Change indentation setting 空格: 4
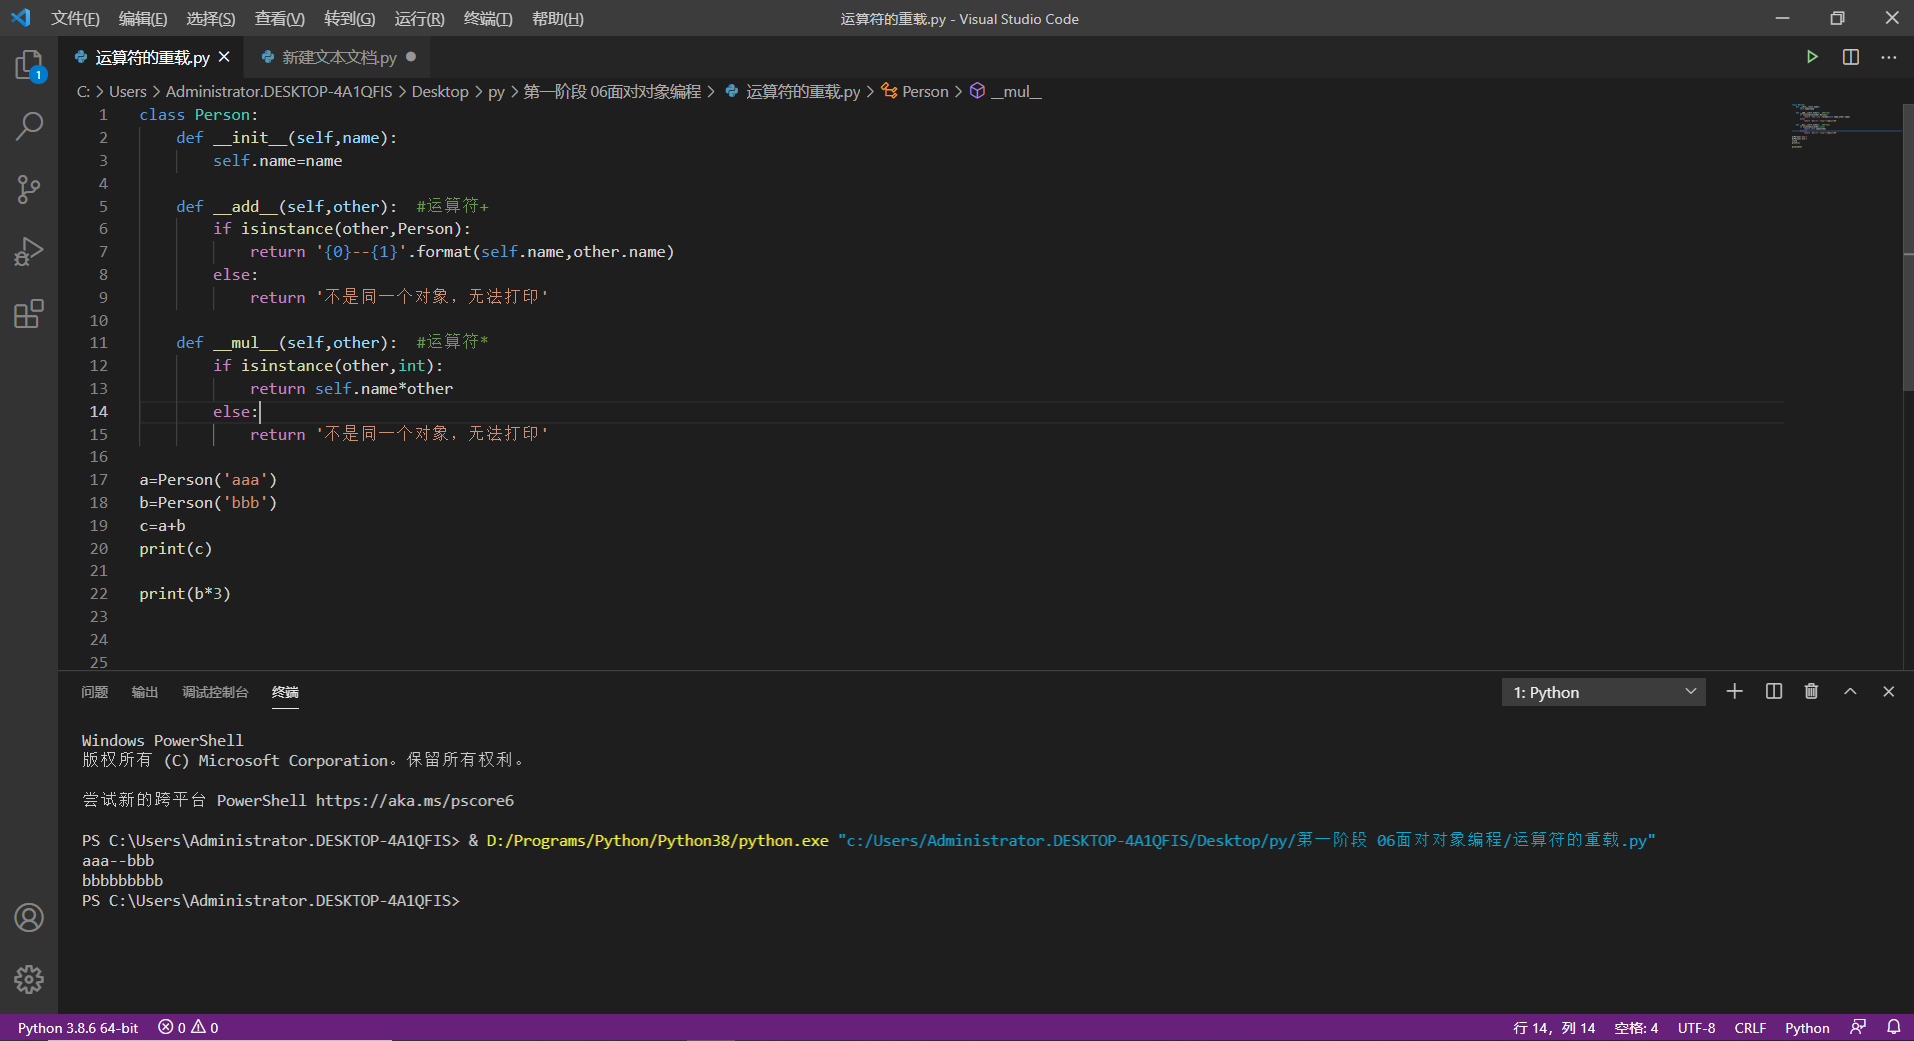The width and height of the screenshot is (1914, 1041). [1636, 1027]
